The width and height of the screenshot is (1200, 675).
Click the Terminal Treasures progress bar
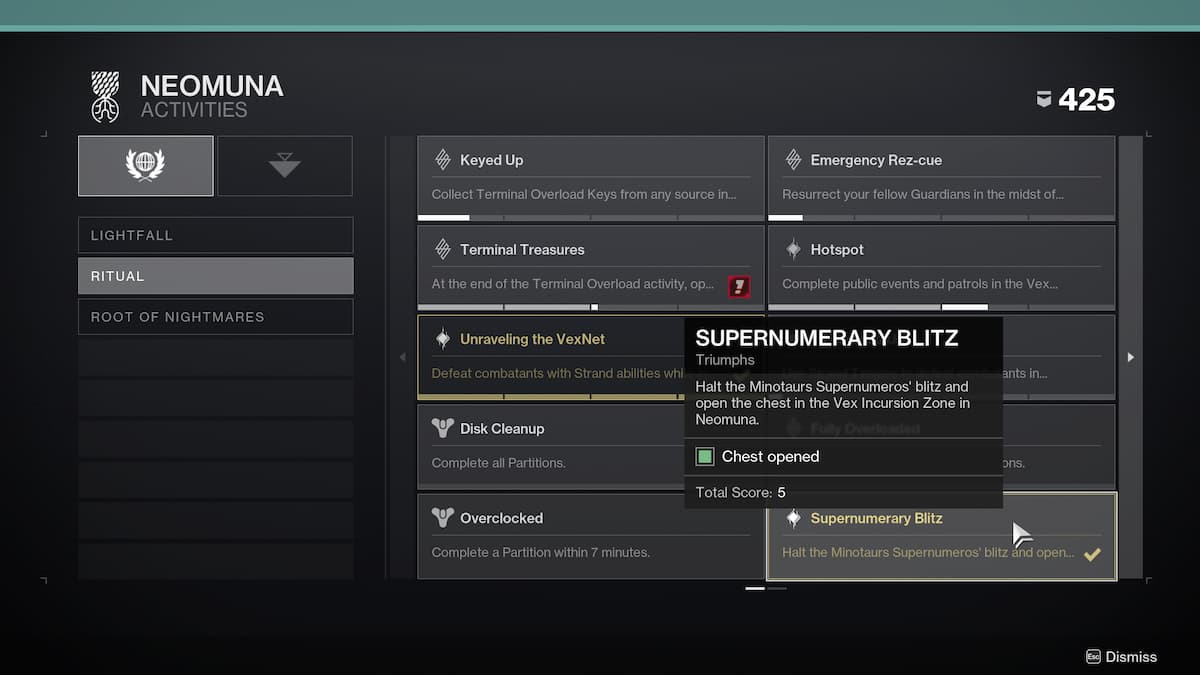pos(591,307)
